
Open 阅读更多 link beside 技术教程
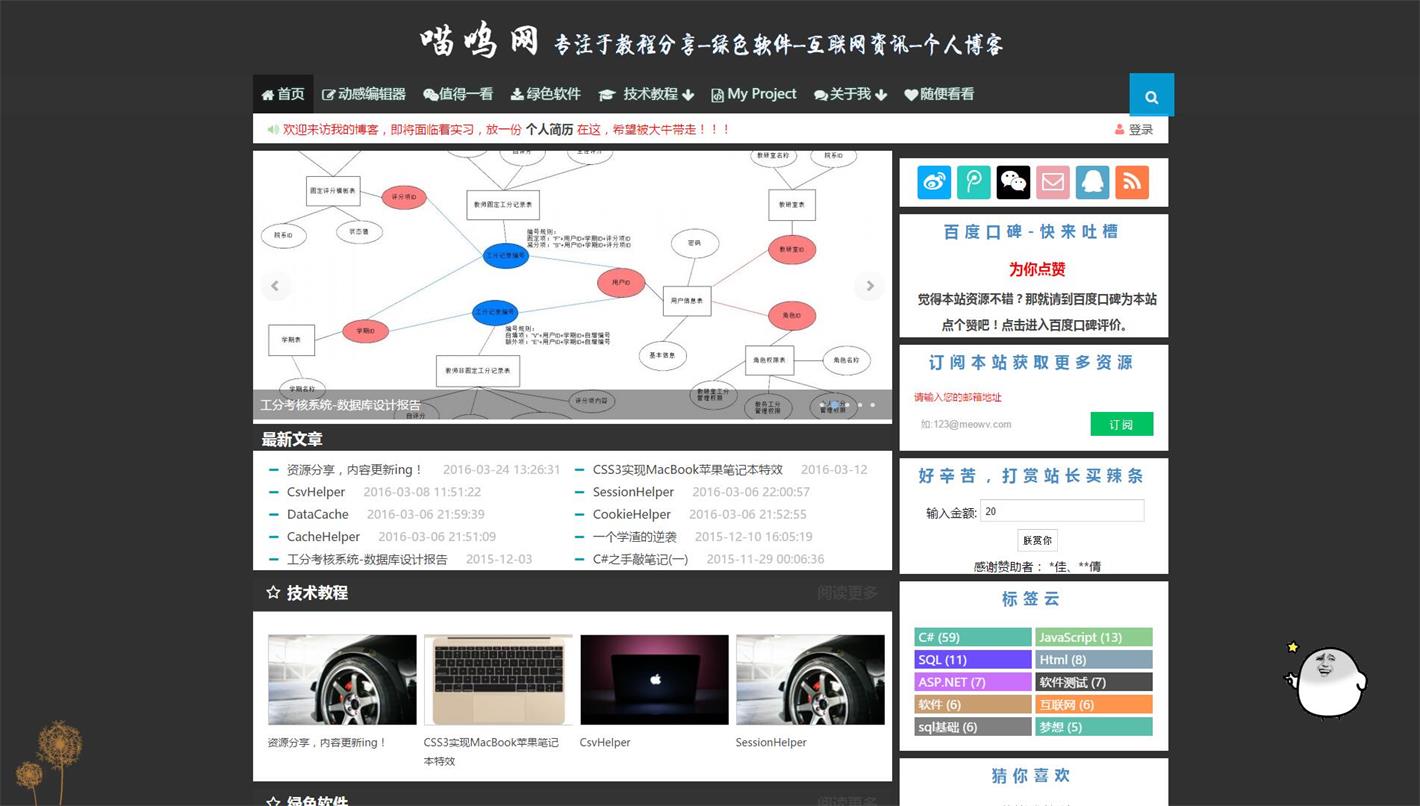(847, 593)
